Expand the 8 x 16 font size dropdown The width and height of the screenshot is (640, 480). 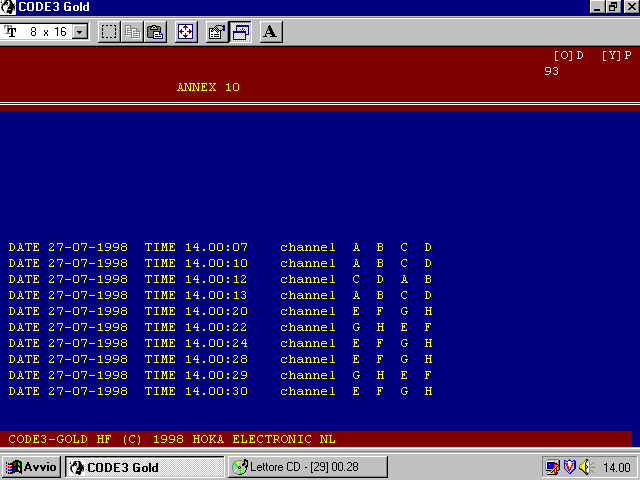point(80,32)
